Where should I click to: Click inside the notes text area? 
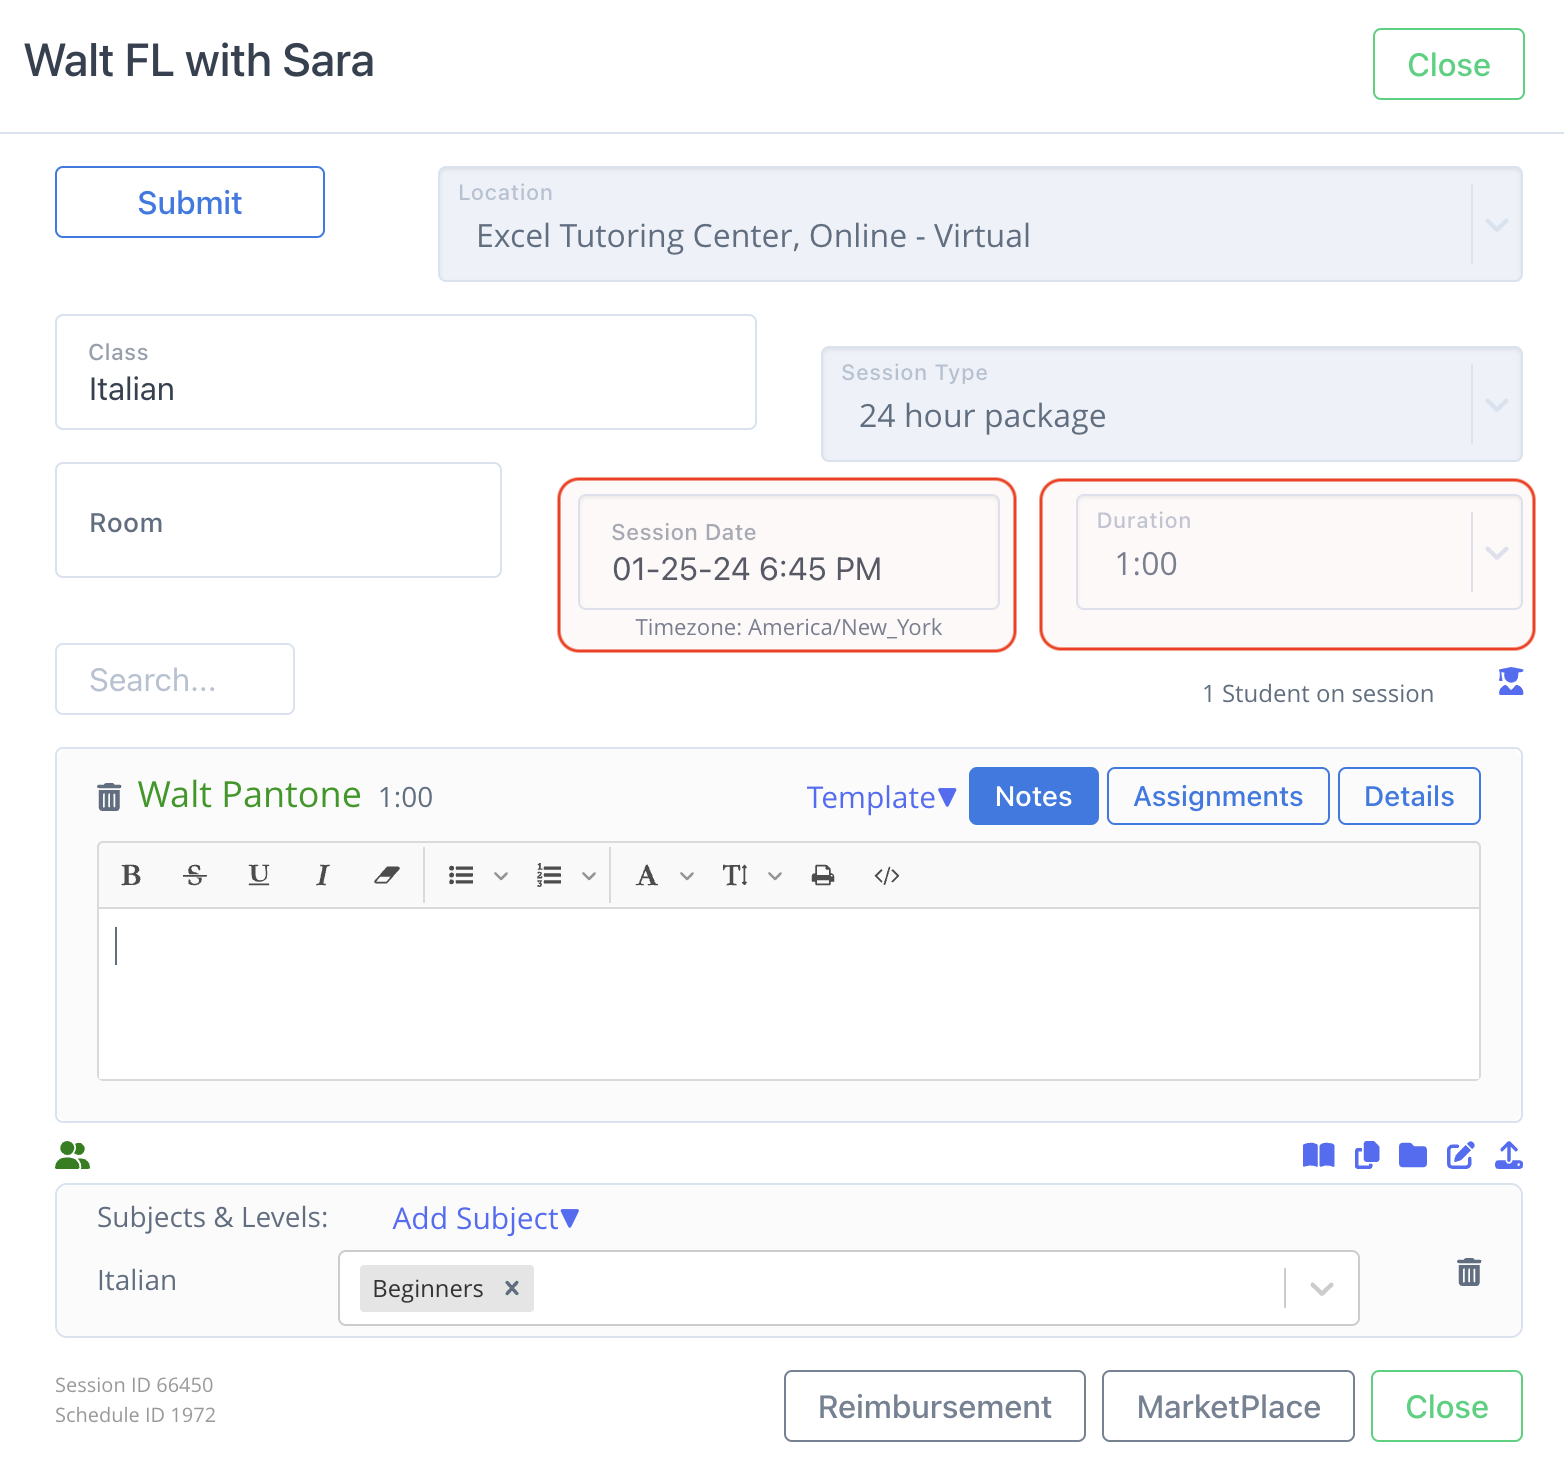point(789,994)
